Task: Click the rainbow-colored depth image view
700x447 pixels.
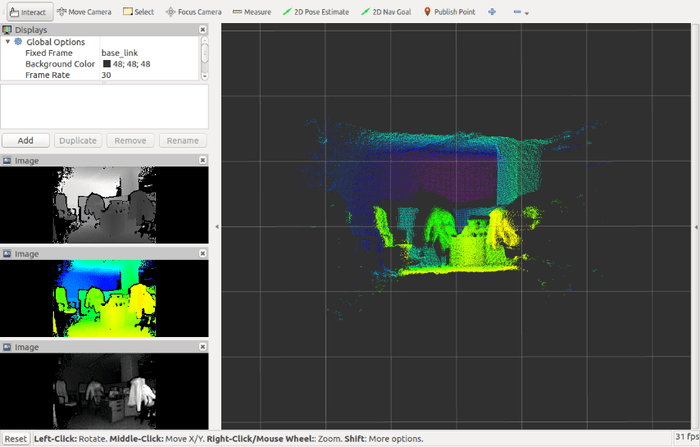Action: coord(105,297)
